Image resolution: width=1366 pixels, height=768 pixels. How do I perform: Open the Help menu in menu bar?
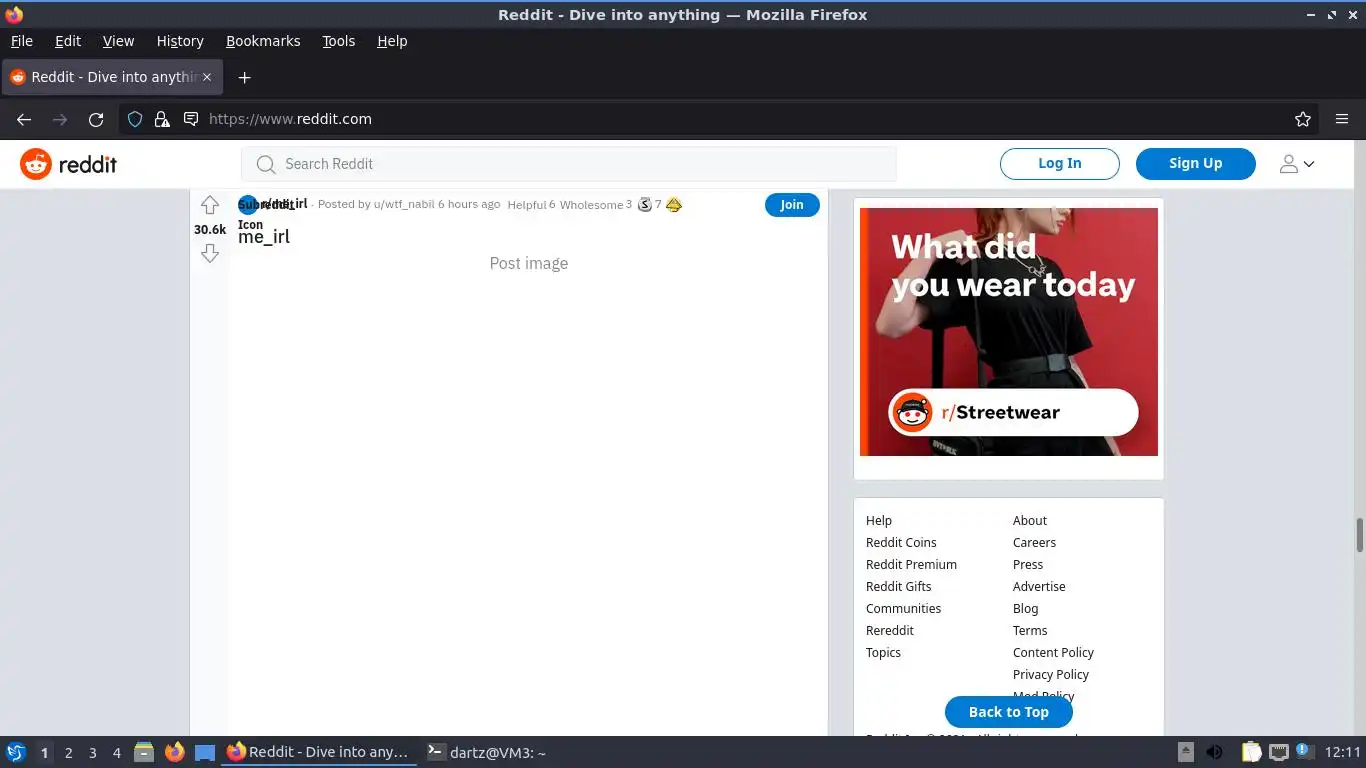(x=392, y=41)
